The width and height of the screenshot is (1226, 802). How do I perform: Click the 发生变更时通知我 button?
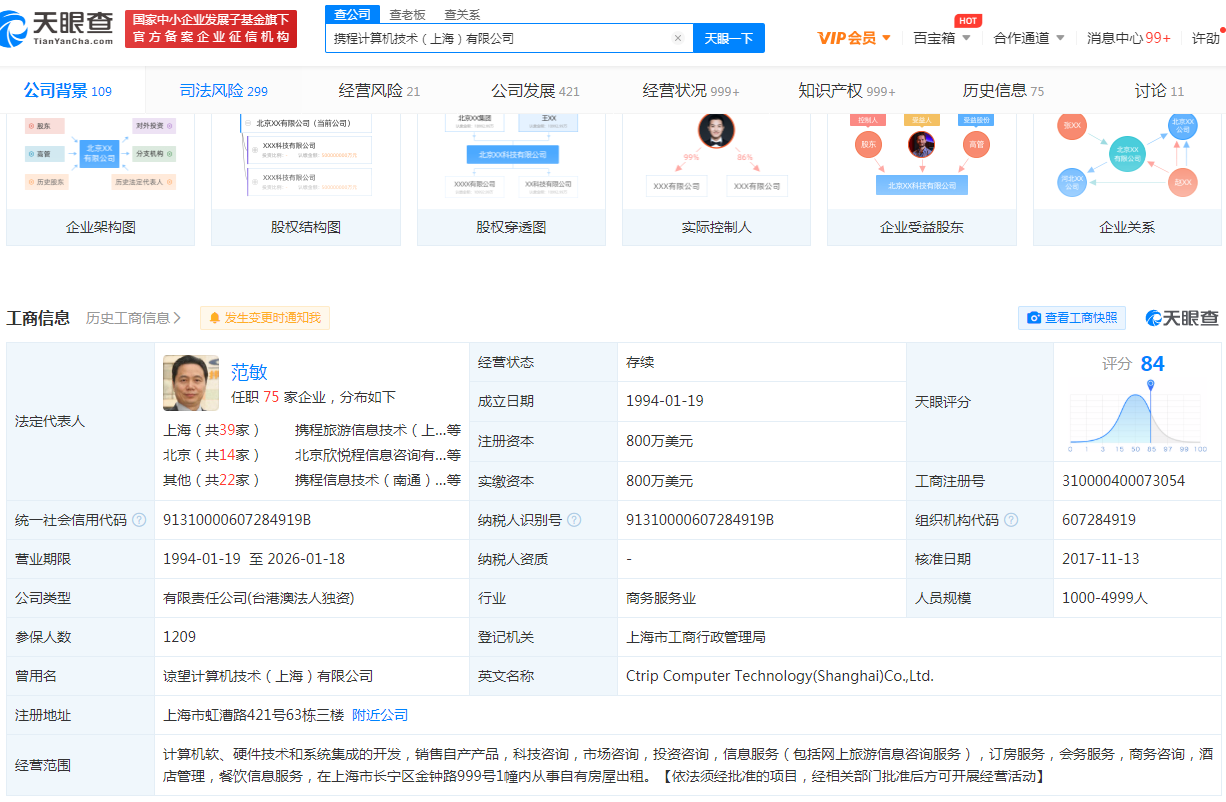[x=265, y=318]
